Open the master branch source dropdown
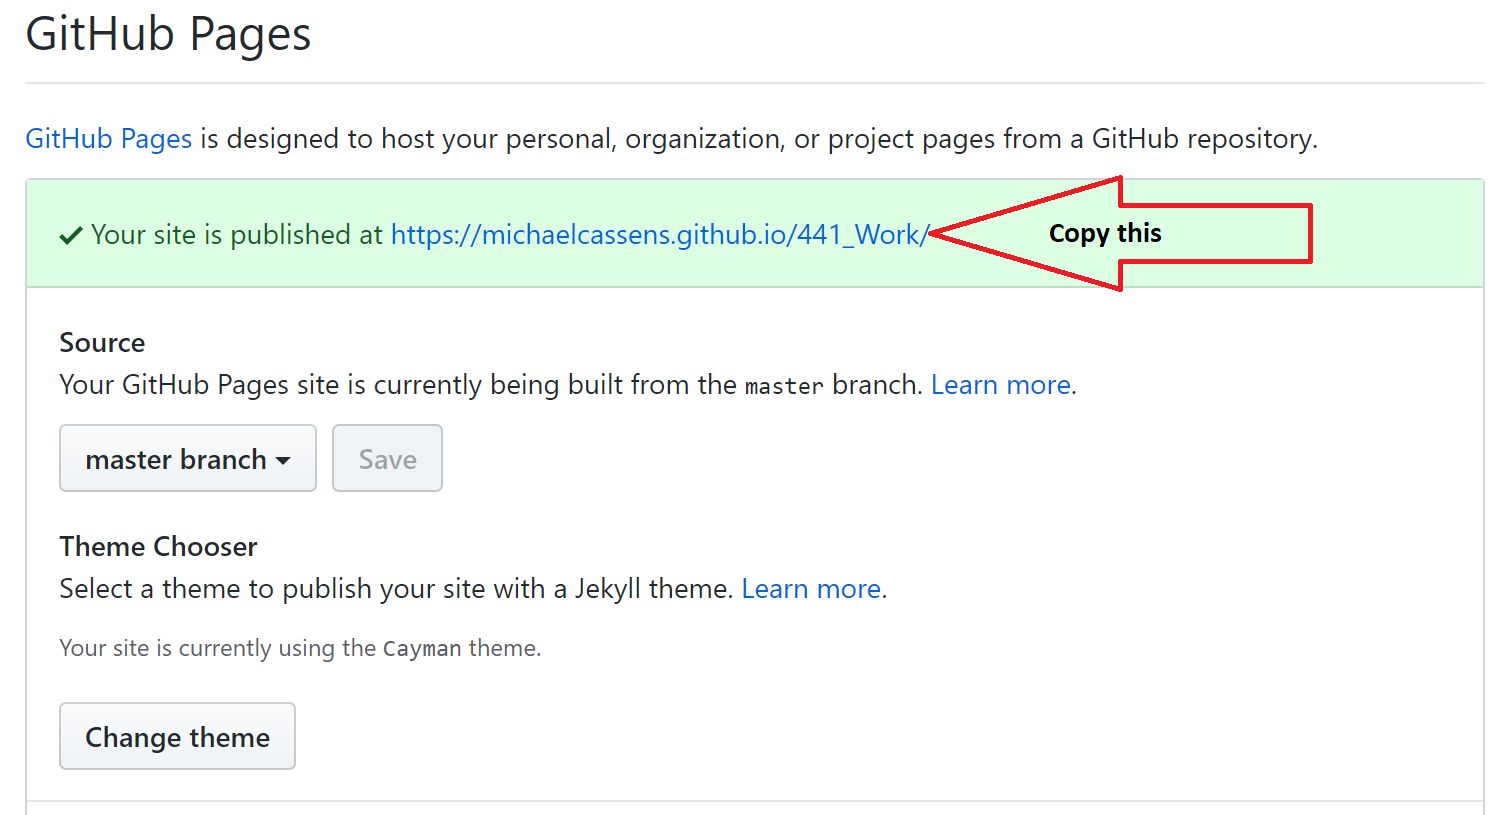 (188, 458)
